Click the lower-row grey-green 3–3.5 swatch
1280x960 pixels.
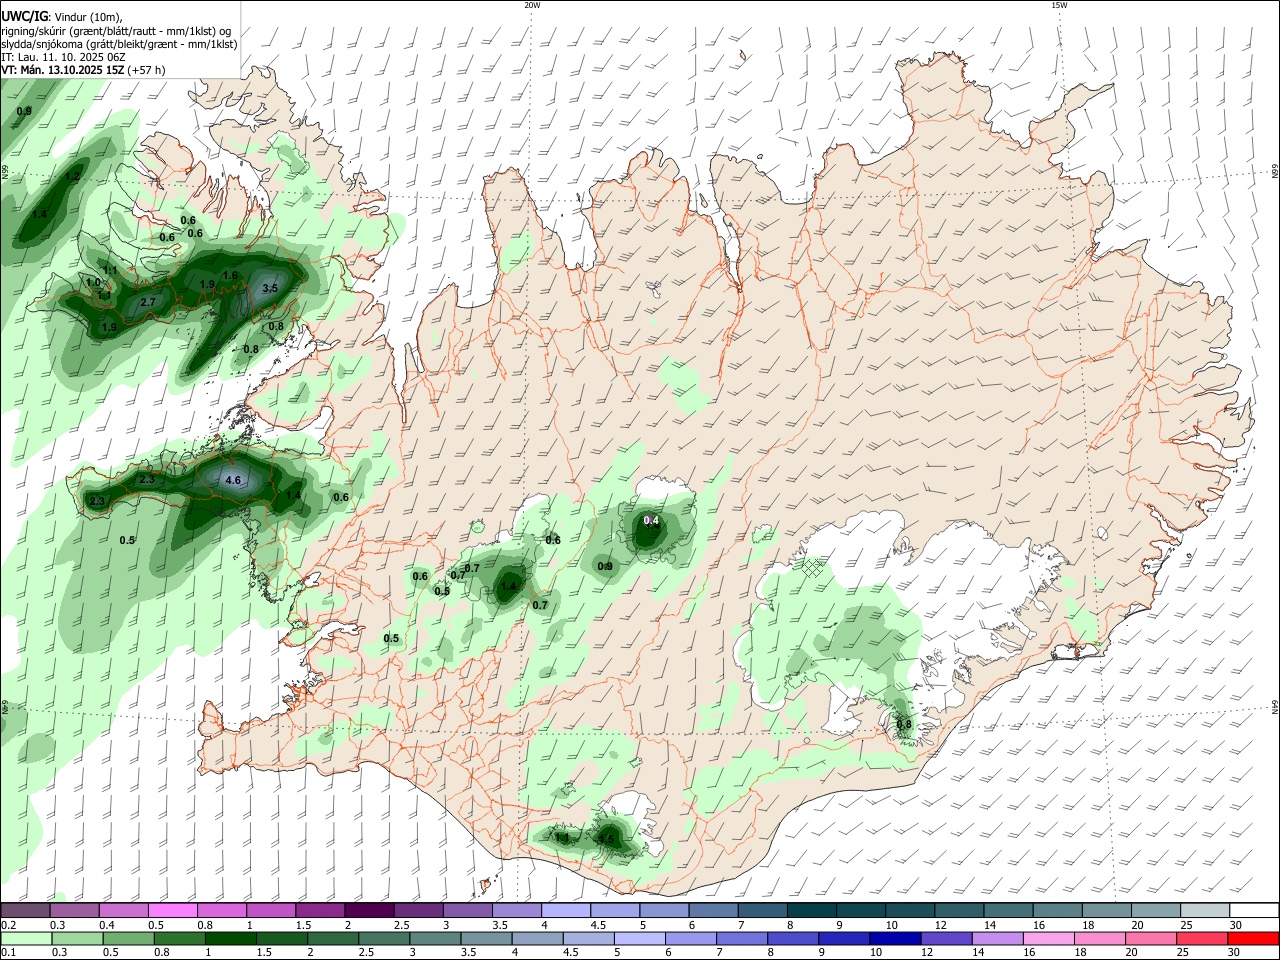coord(436,938)
